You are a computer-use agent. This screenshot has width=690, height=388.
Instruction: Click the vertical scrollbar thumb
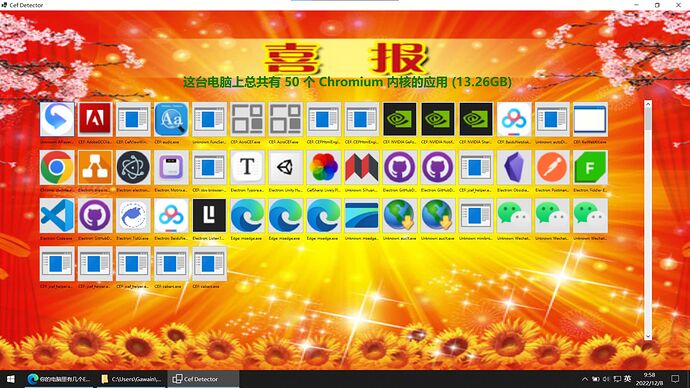(x=648, y=119)
